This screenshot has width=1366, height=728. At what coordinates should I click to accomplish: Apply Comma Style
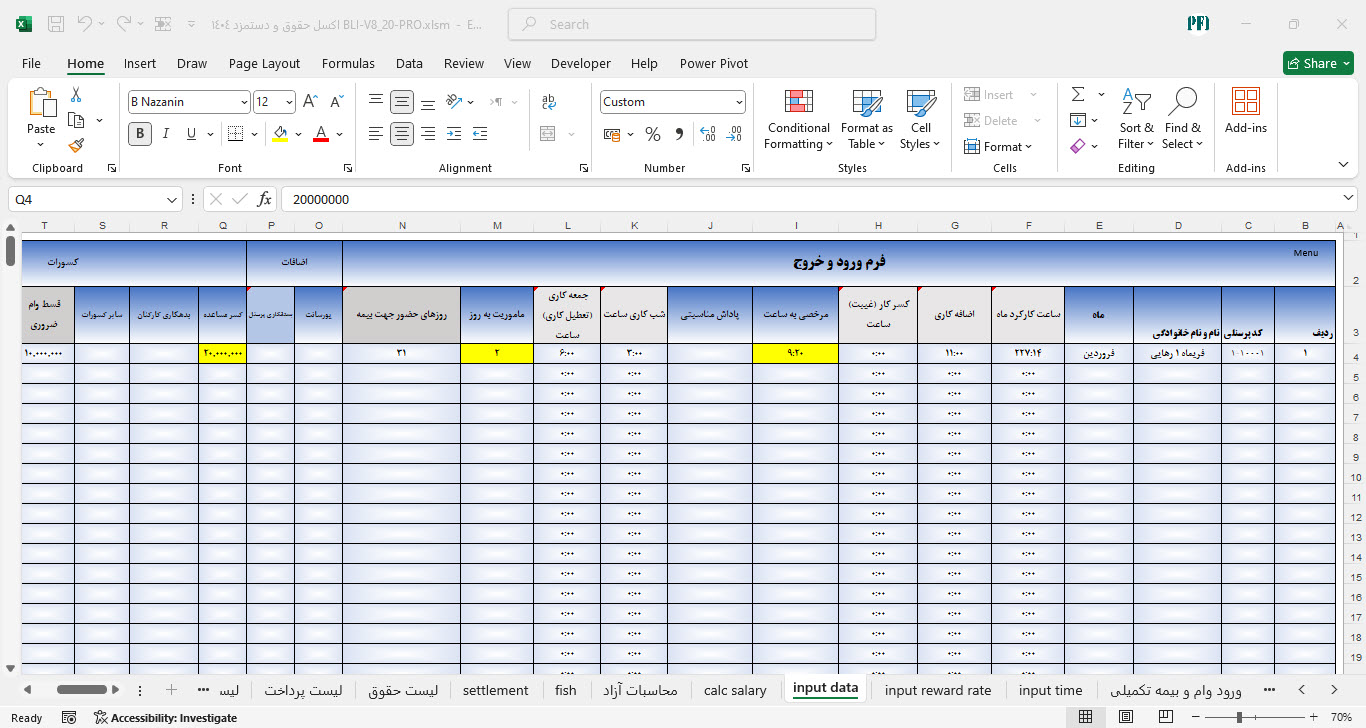[679, 134]
